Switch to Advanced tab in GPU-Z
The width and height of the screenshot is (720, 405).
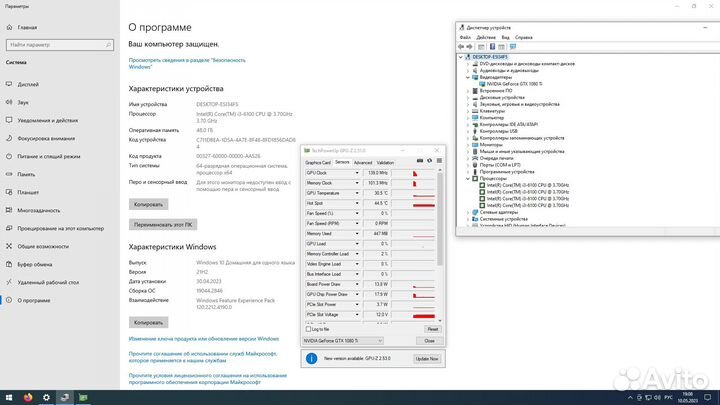click(363, 163)
